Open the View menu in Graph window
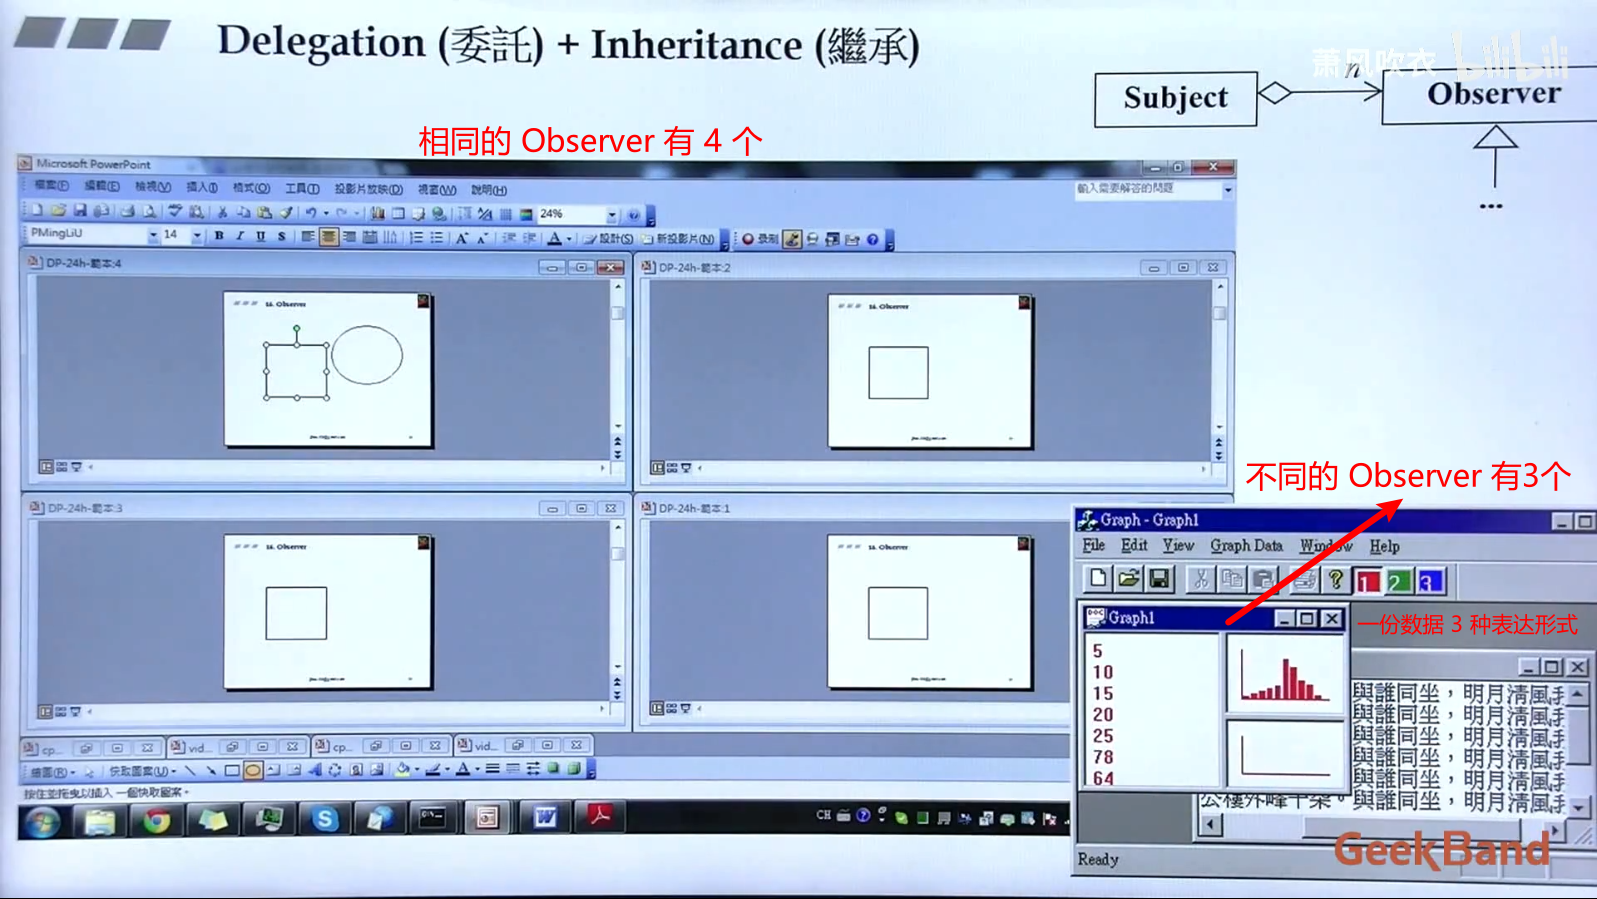The image size is (1597, 899). (1178, 546)
